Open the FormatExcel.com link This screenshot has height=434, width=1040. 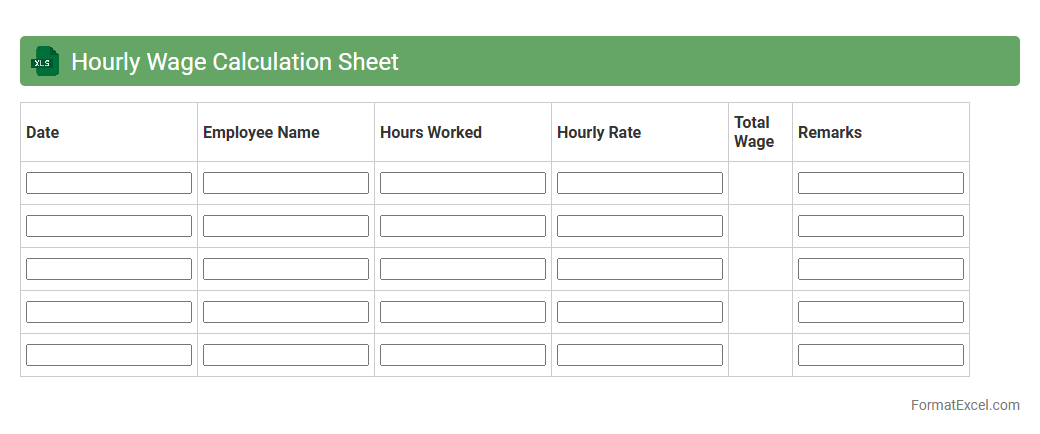coord(965,405)
